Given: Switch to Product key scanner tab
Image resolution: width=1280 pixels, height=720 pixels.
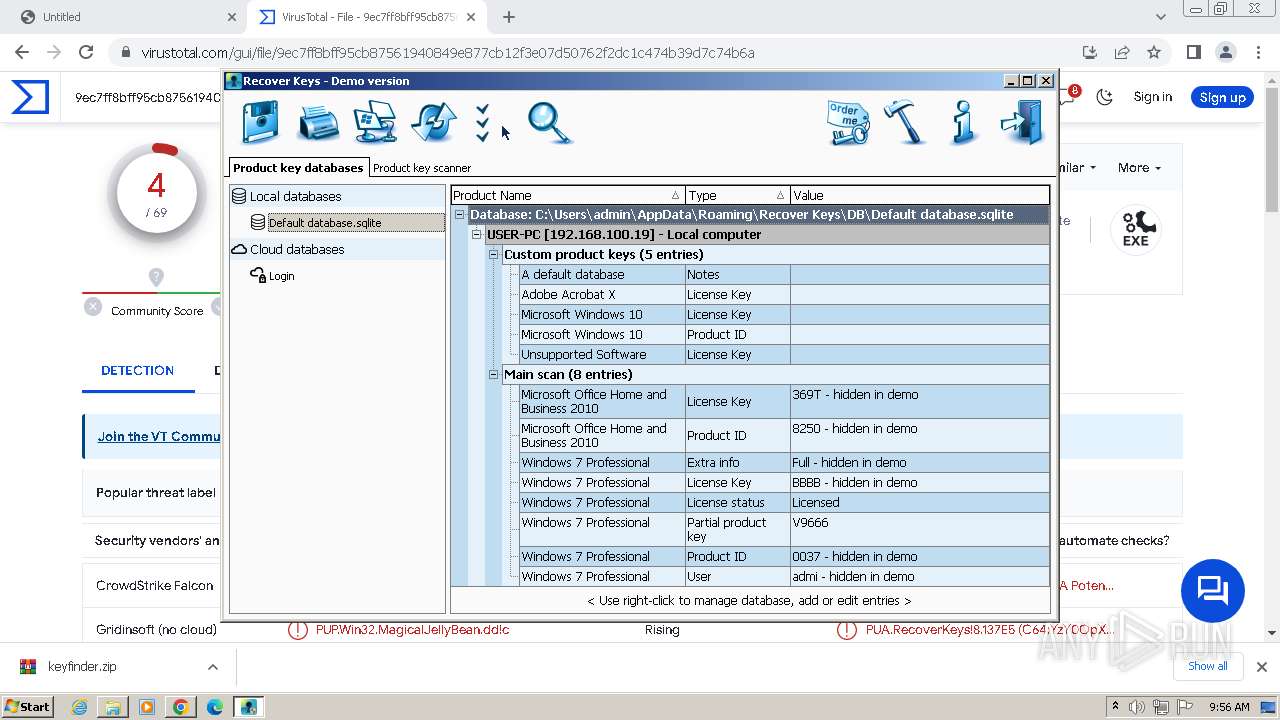Looking at the screenshot, I should point(422,168).
